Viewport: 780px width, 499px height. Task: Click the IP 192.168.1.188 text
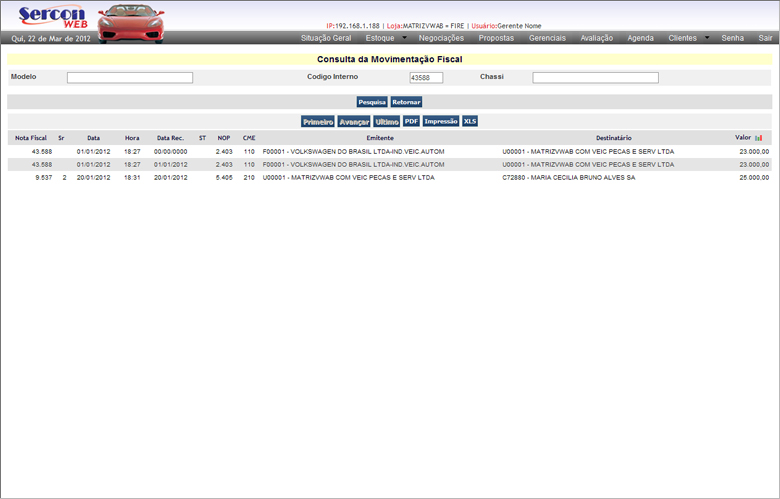[353, 26]
